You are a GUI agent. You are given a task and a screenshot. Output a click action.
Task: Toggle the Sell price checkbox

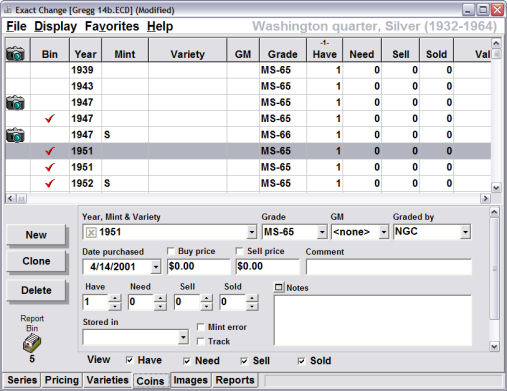[x=239, y=251]
